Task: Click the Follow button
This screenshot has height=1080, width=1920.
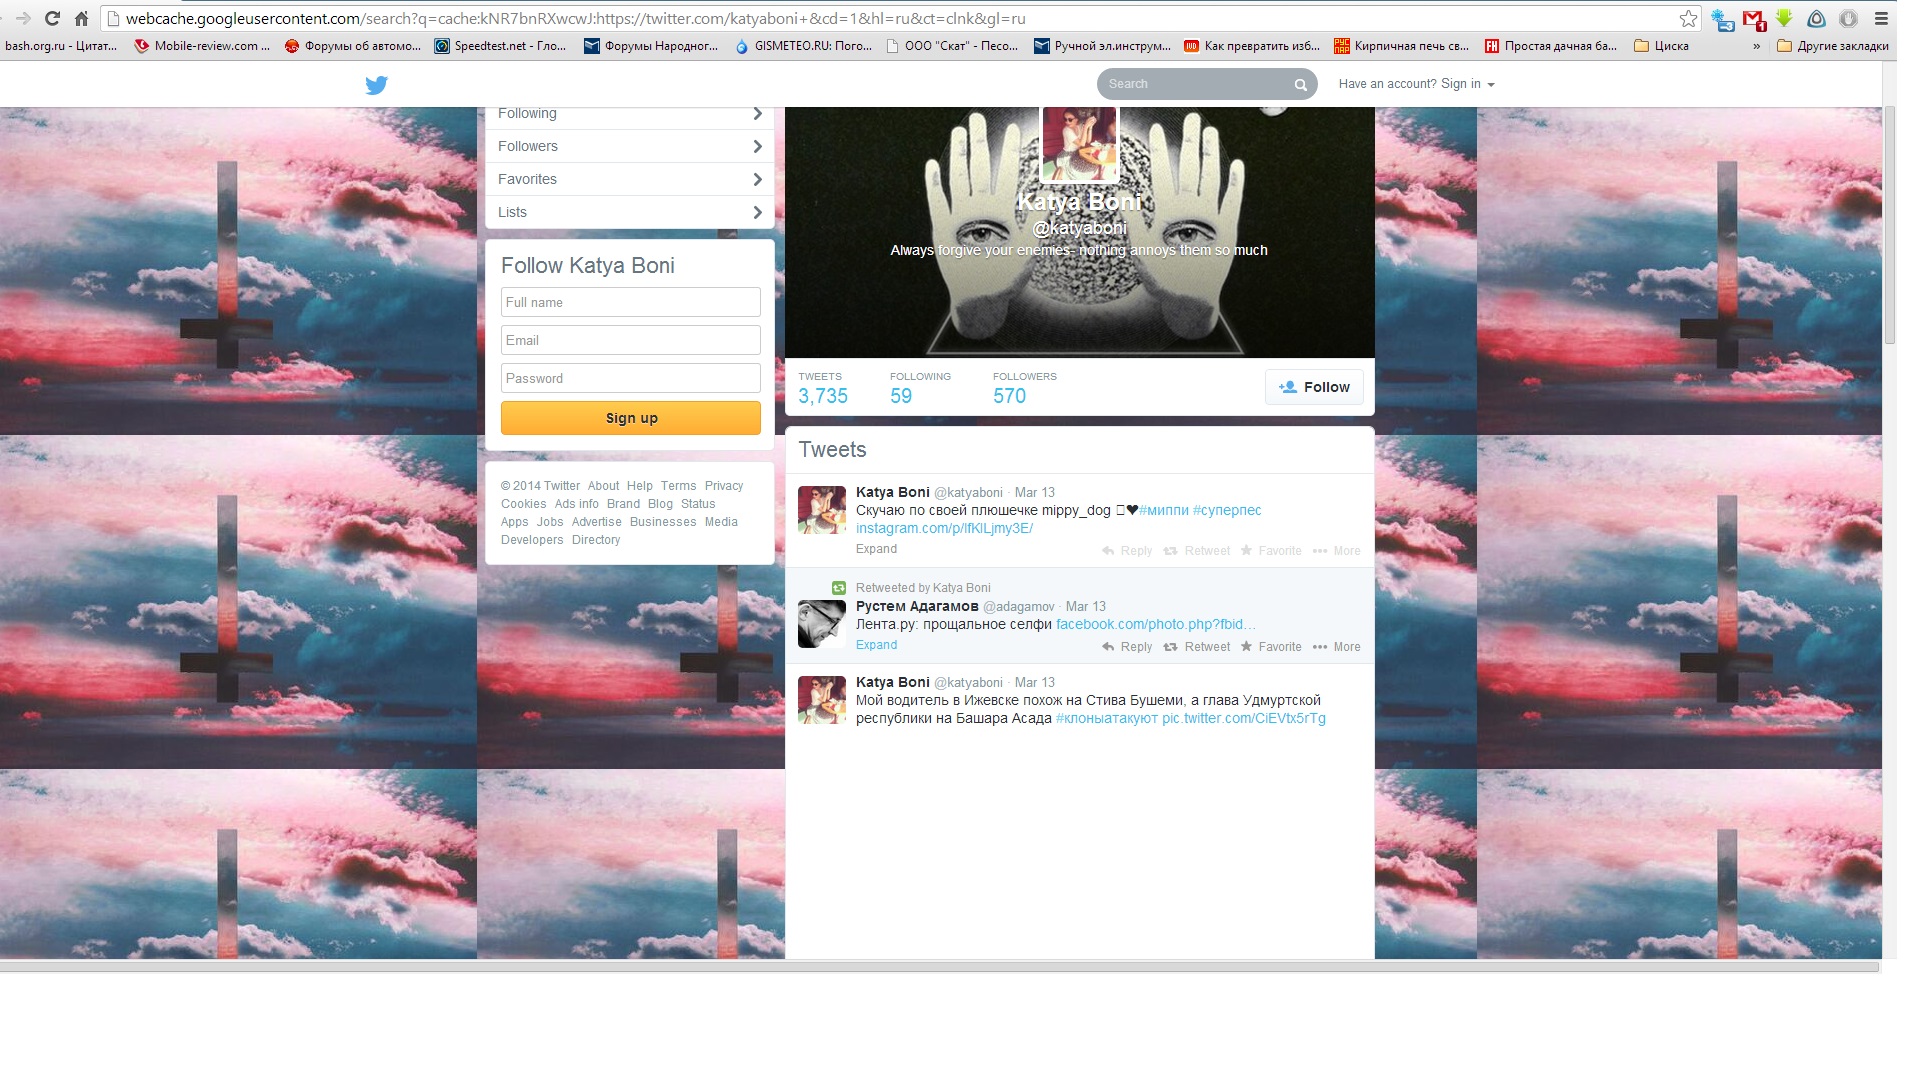Action: [1314, 387]
